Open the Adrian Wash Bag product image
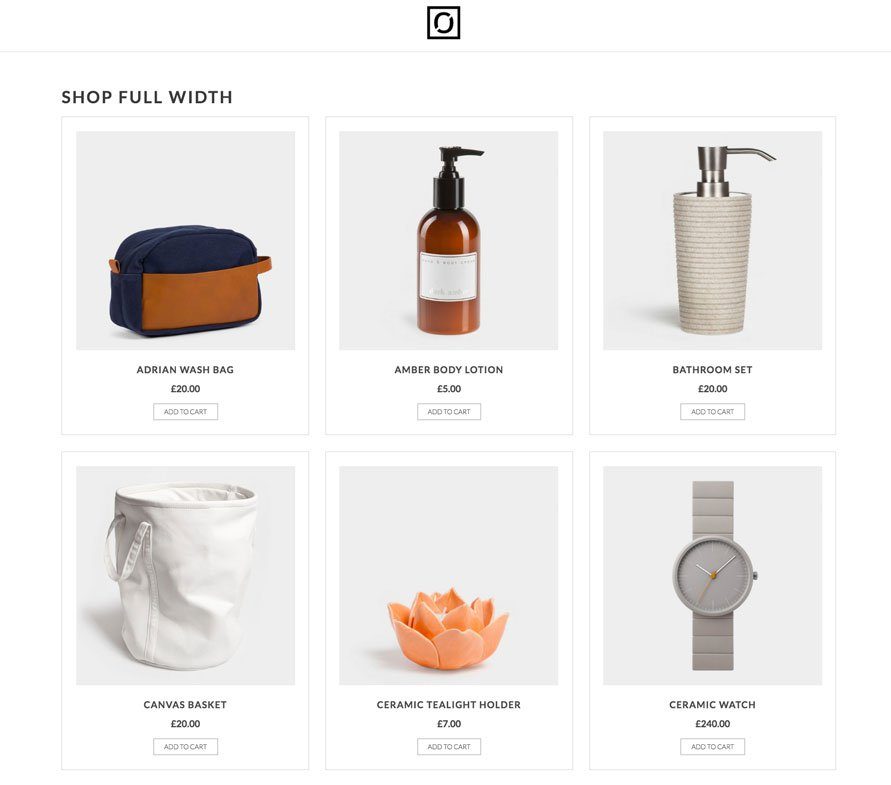This screenshot has width=891, height=785. pos(185,240)
